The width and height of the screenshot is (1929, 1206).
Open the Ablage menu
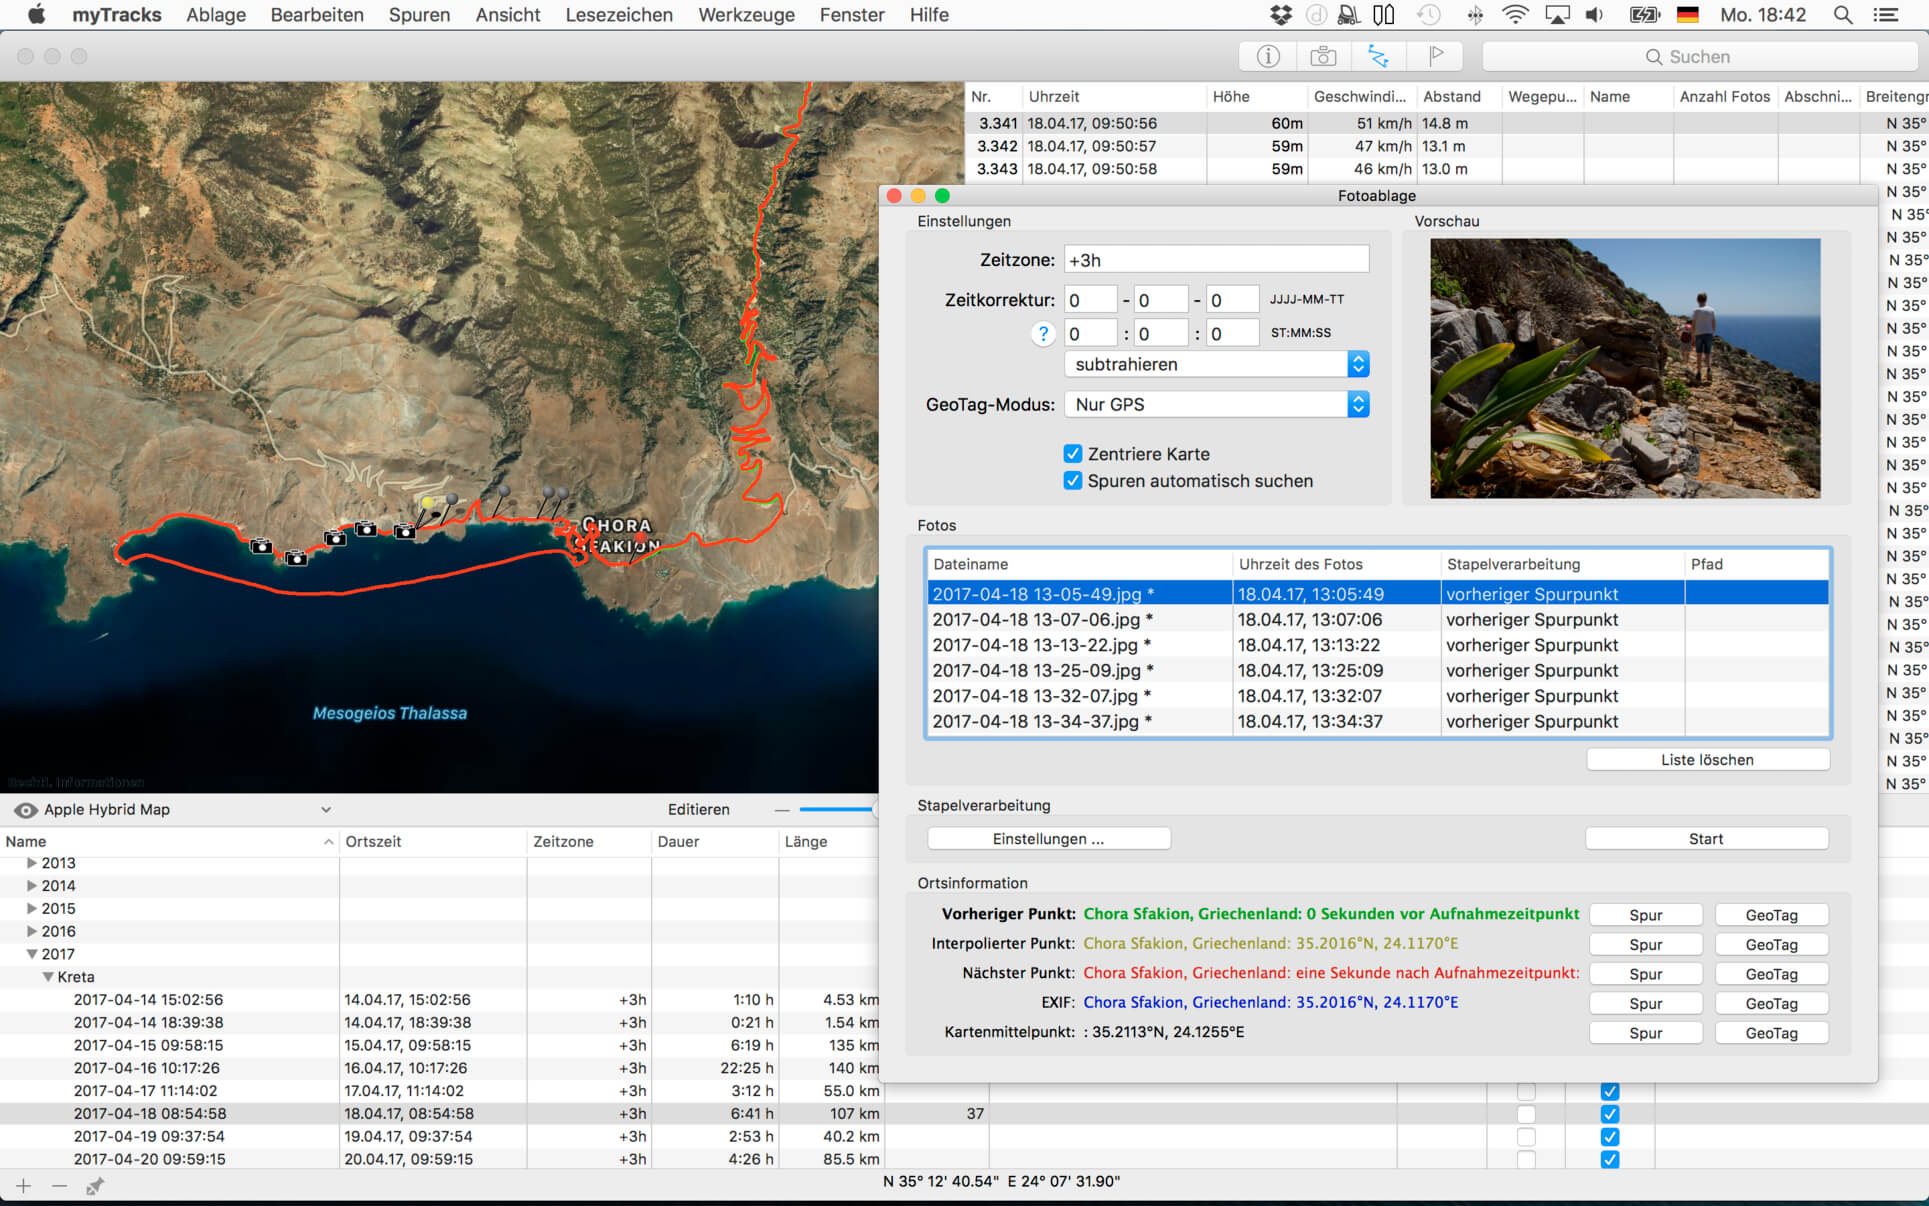216,15
